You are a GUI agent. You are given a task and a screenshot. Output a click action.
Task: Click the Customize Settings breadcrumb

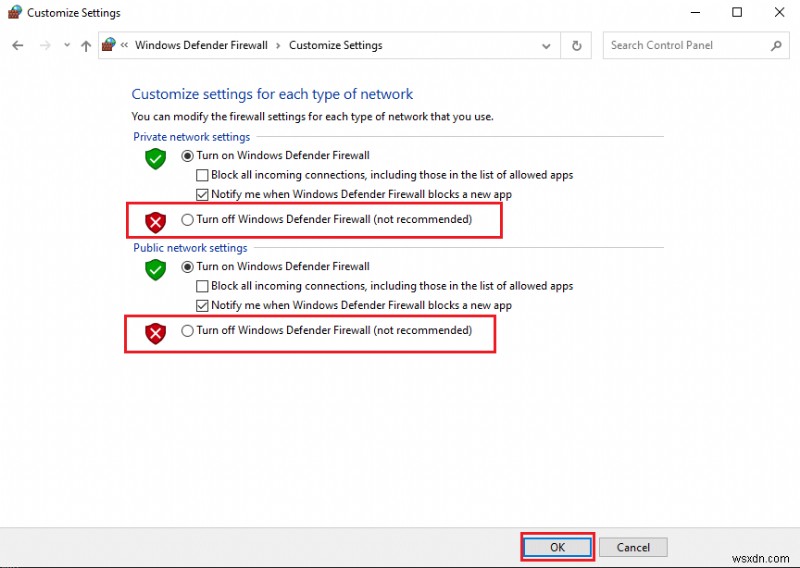pos(336,45)
